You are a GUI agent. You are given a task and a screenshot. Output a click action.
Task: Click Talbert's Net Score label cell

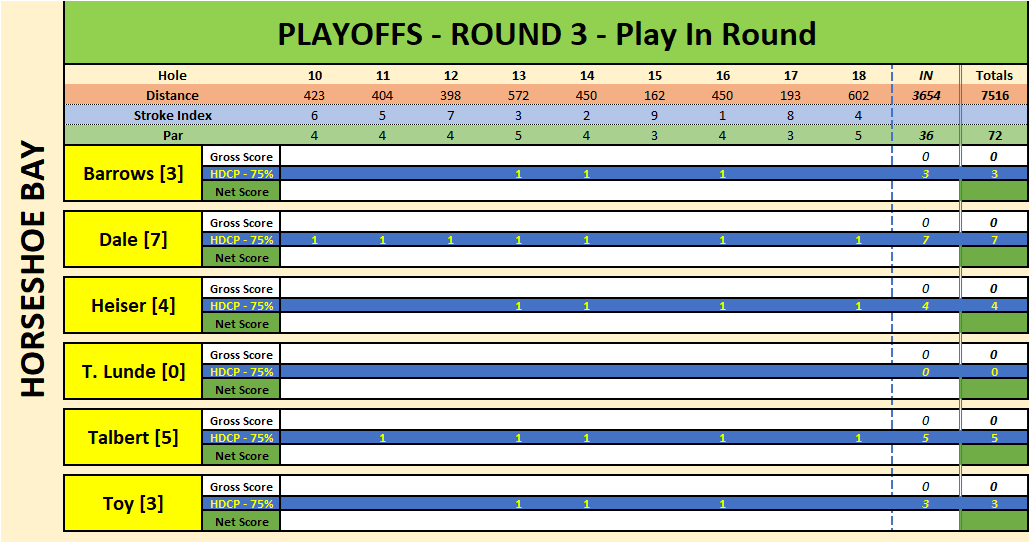[241, 456]
